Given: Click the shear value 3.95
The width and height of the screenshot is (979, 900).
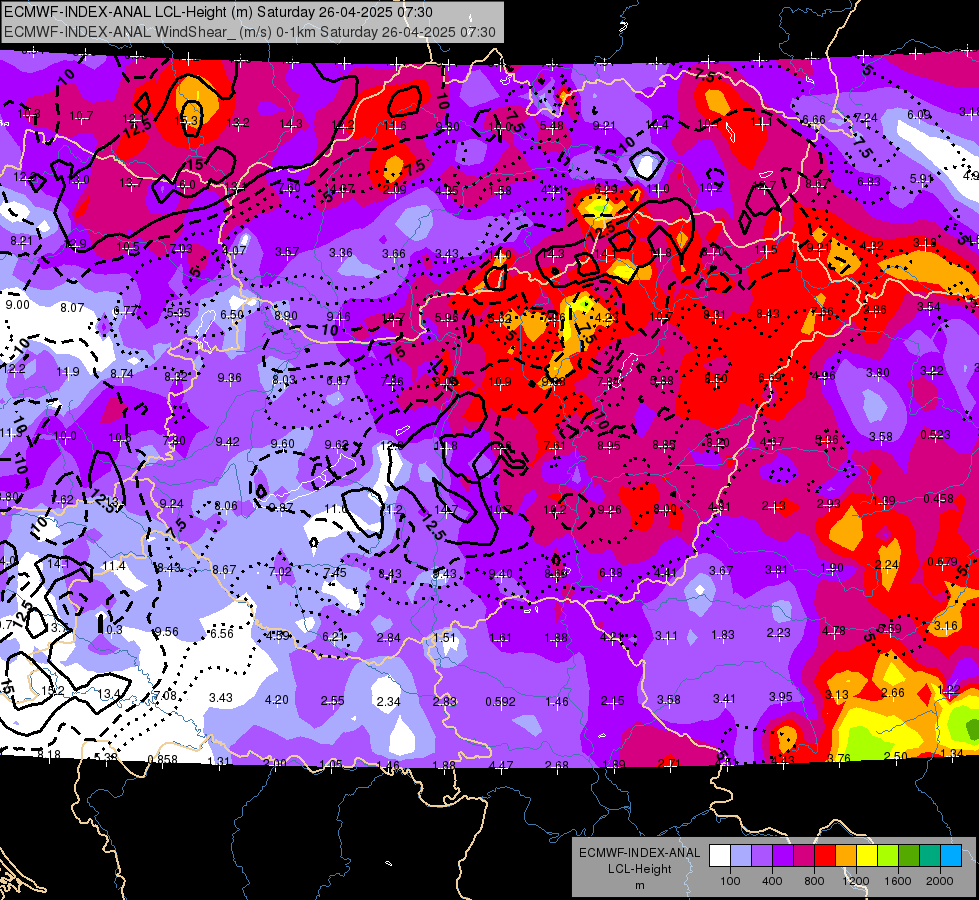Looking at the screenshot, I should 780,696.
